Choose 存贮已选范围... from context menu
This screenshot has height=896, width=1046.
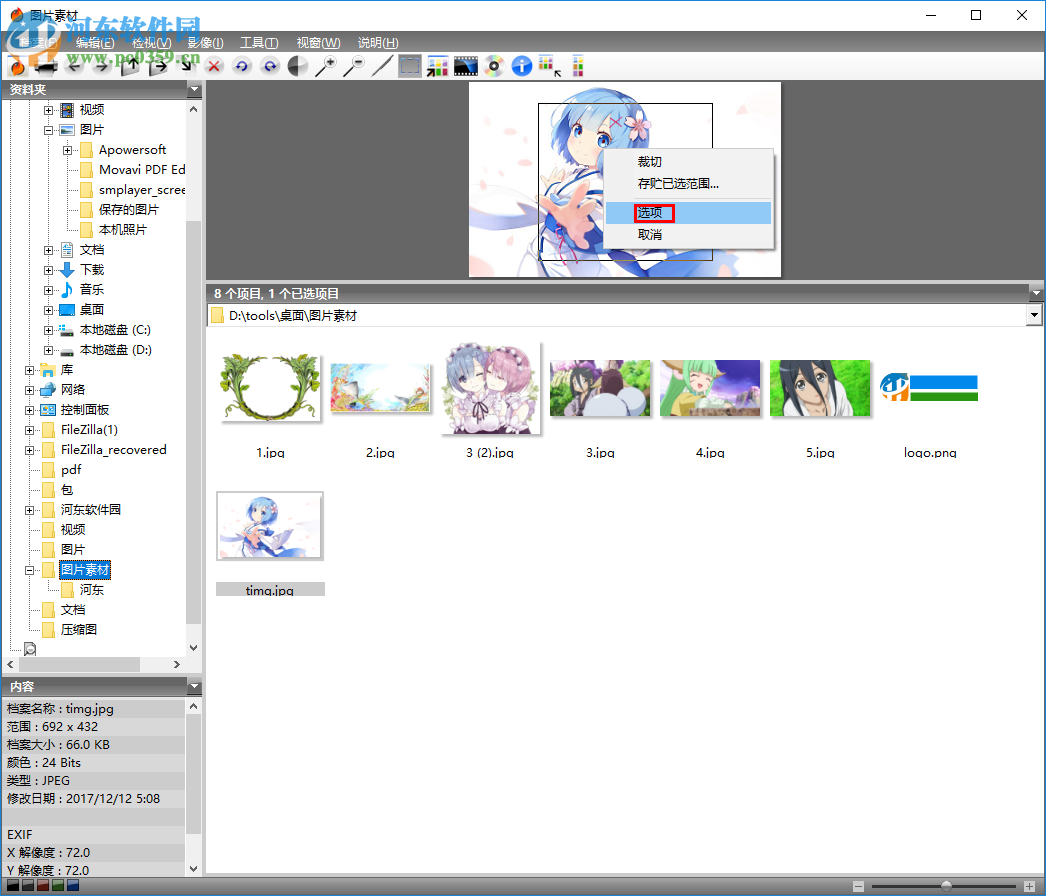click(x=688, y=183)
